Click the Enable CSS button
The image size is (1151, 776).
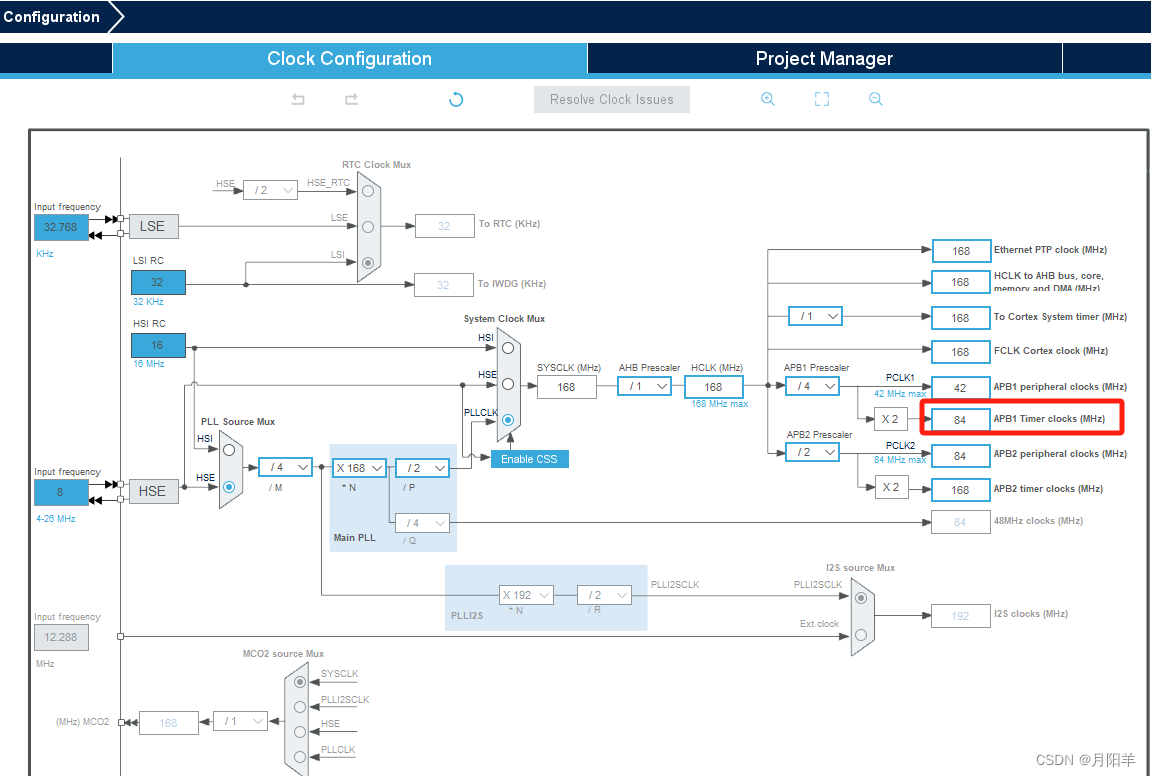click(x=528, y=458)
